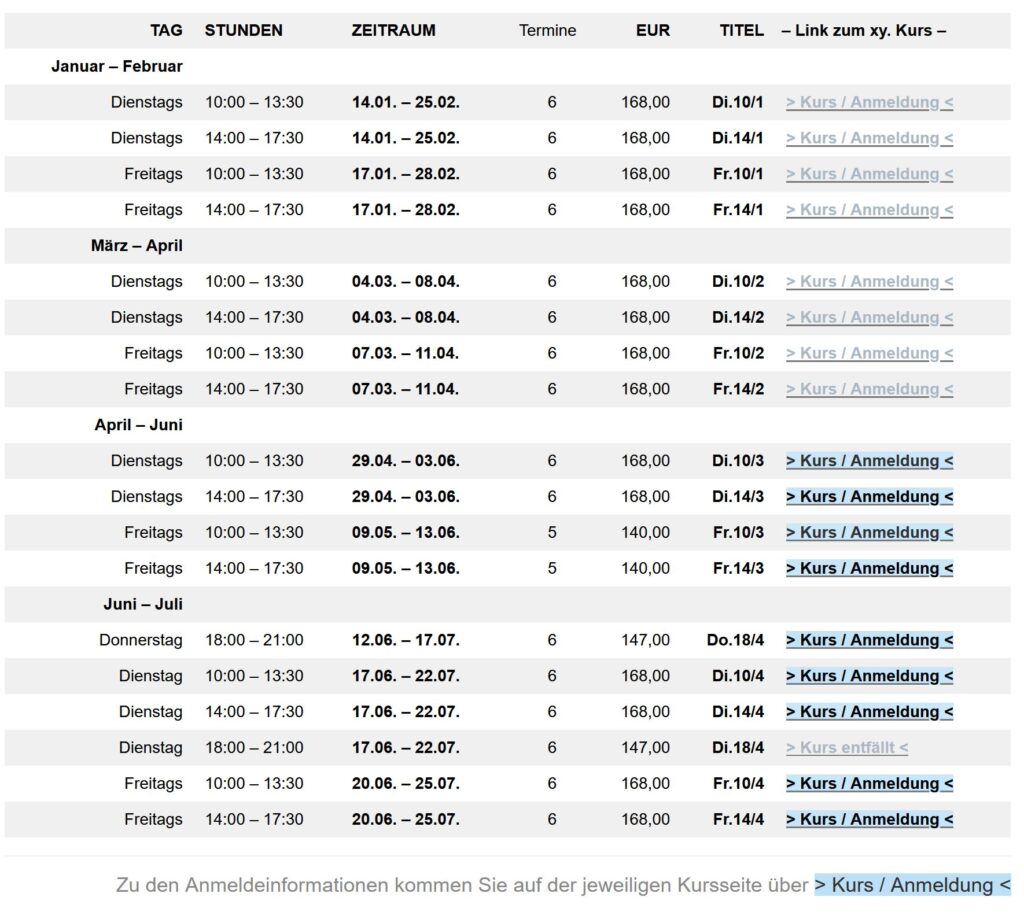Open Kurs / Anmeldung link for Di.14/1
Image resolution: width=1024 pixels, height=919 pixels.
(x=869, y=138)
